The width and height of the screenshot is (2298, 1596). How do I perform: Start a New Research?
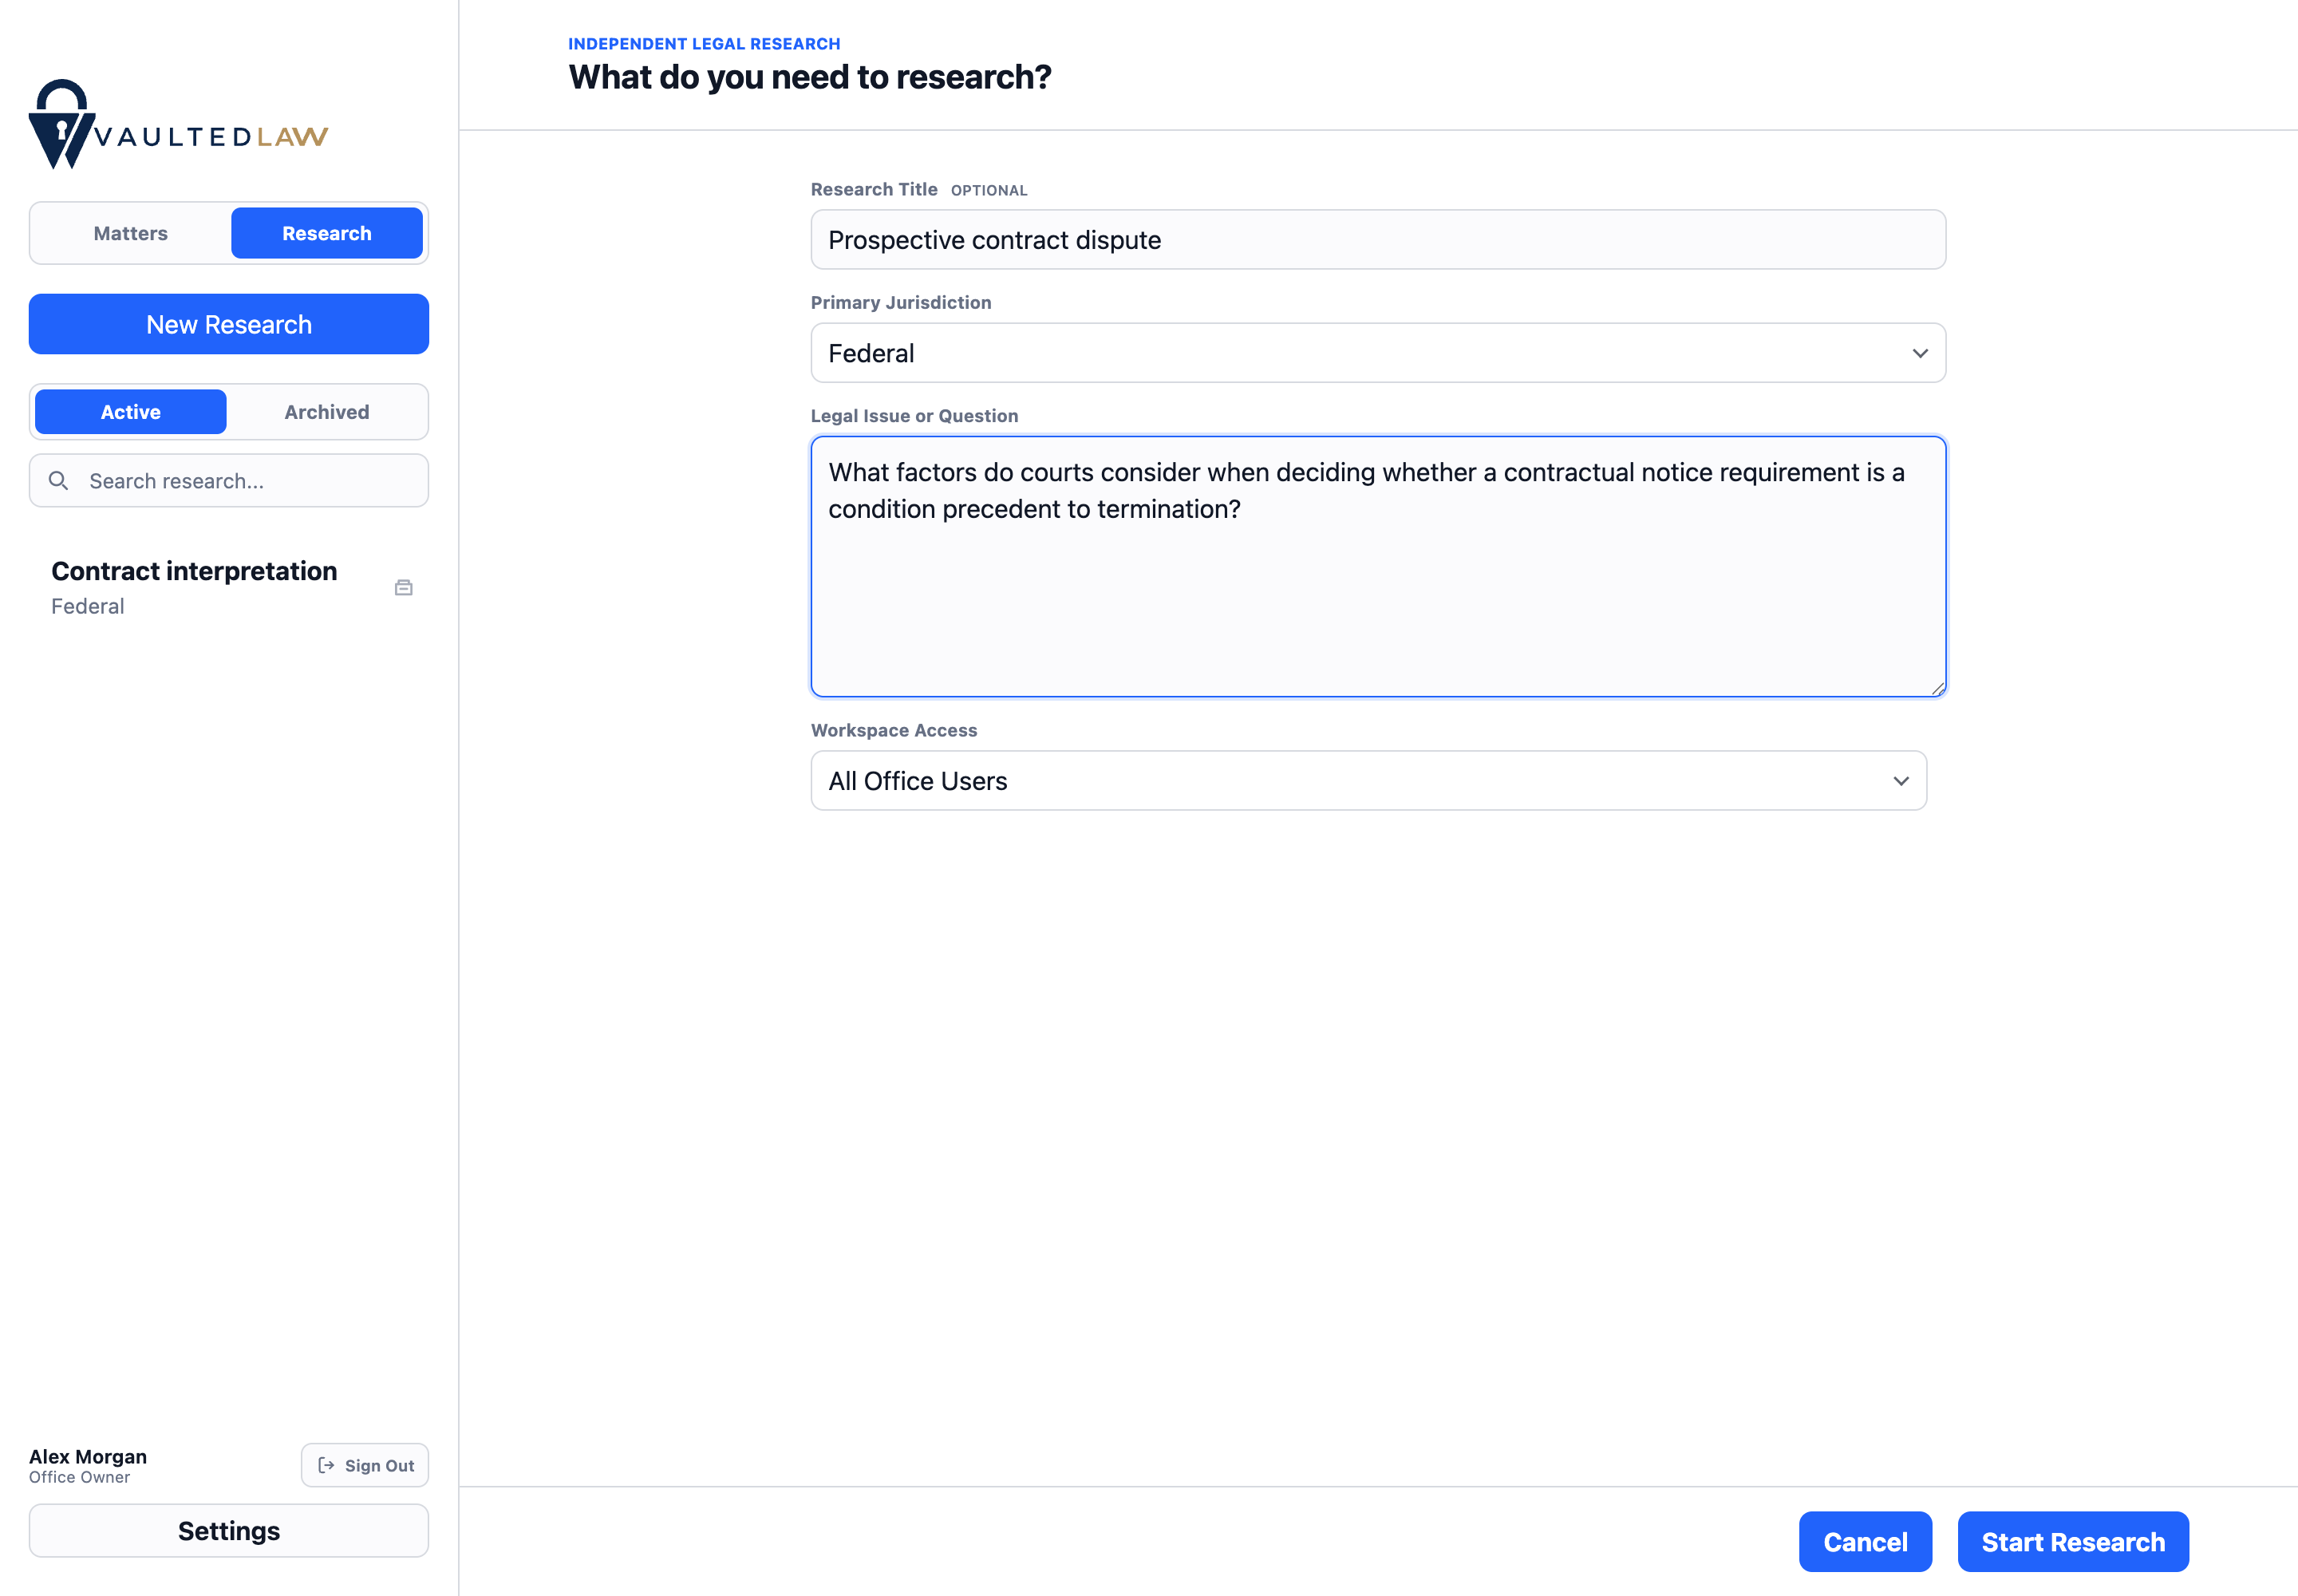click(229, 324)
